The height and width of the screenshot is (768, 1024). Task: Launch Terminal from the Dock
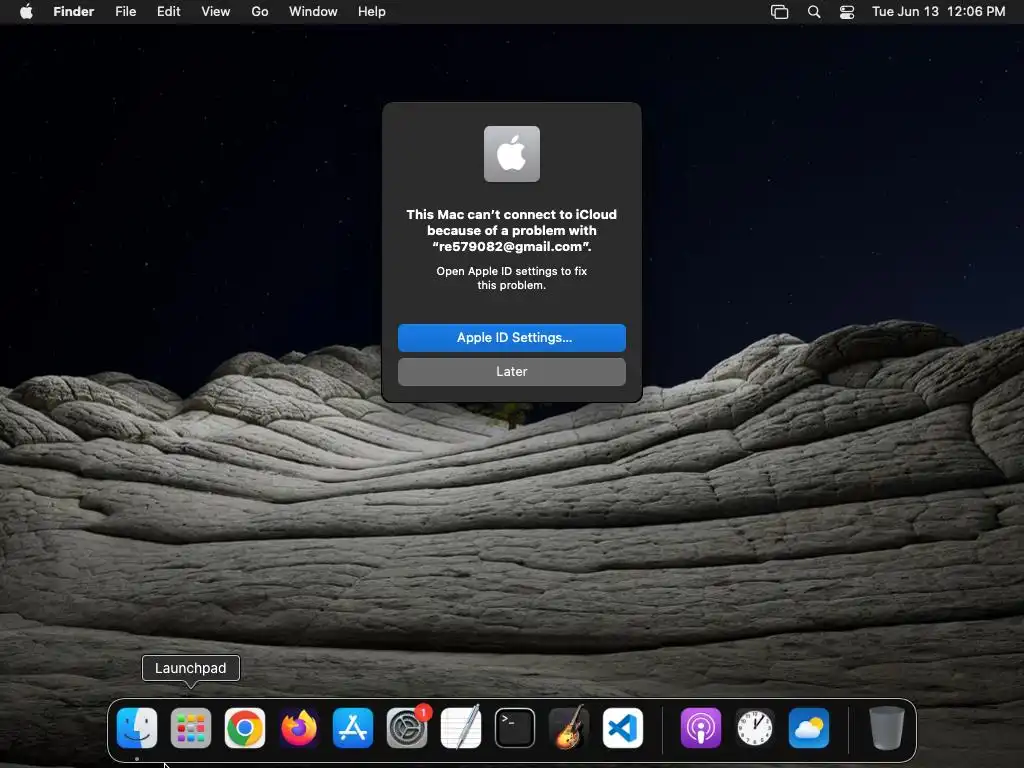pyautogui.click(x=515, y=728)
